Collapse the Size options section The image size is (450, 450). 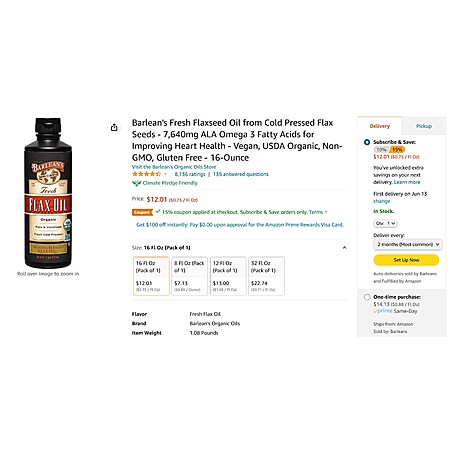point(344,248)
